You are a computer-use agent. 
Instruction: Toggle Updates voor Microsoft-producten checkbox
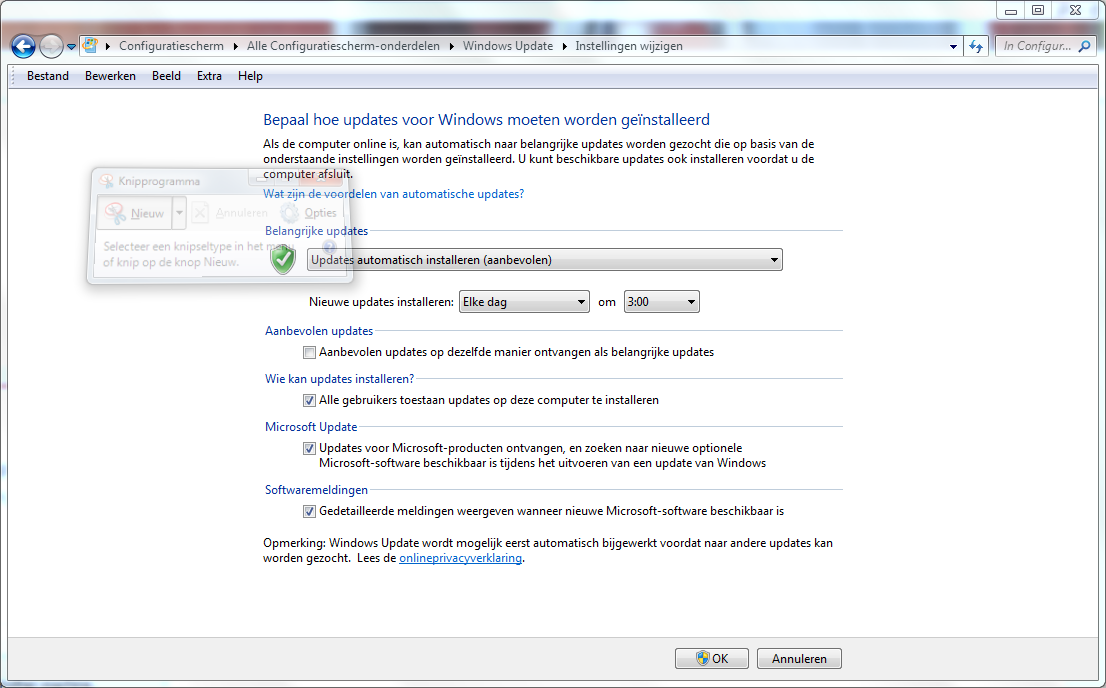tap(309, 448)
